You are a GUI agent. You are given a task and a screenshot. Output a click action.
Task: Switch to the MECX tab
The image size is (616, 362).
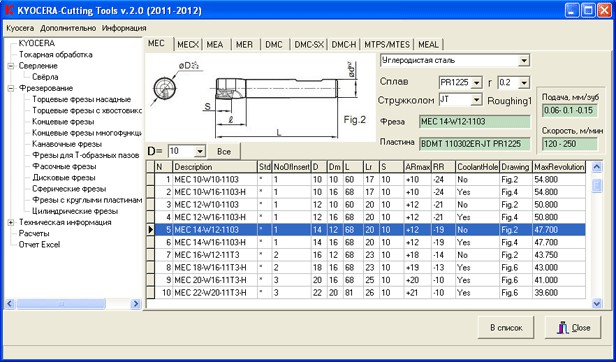pyautogui.click(x=188, y=45)
